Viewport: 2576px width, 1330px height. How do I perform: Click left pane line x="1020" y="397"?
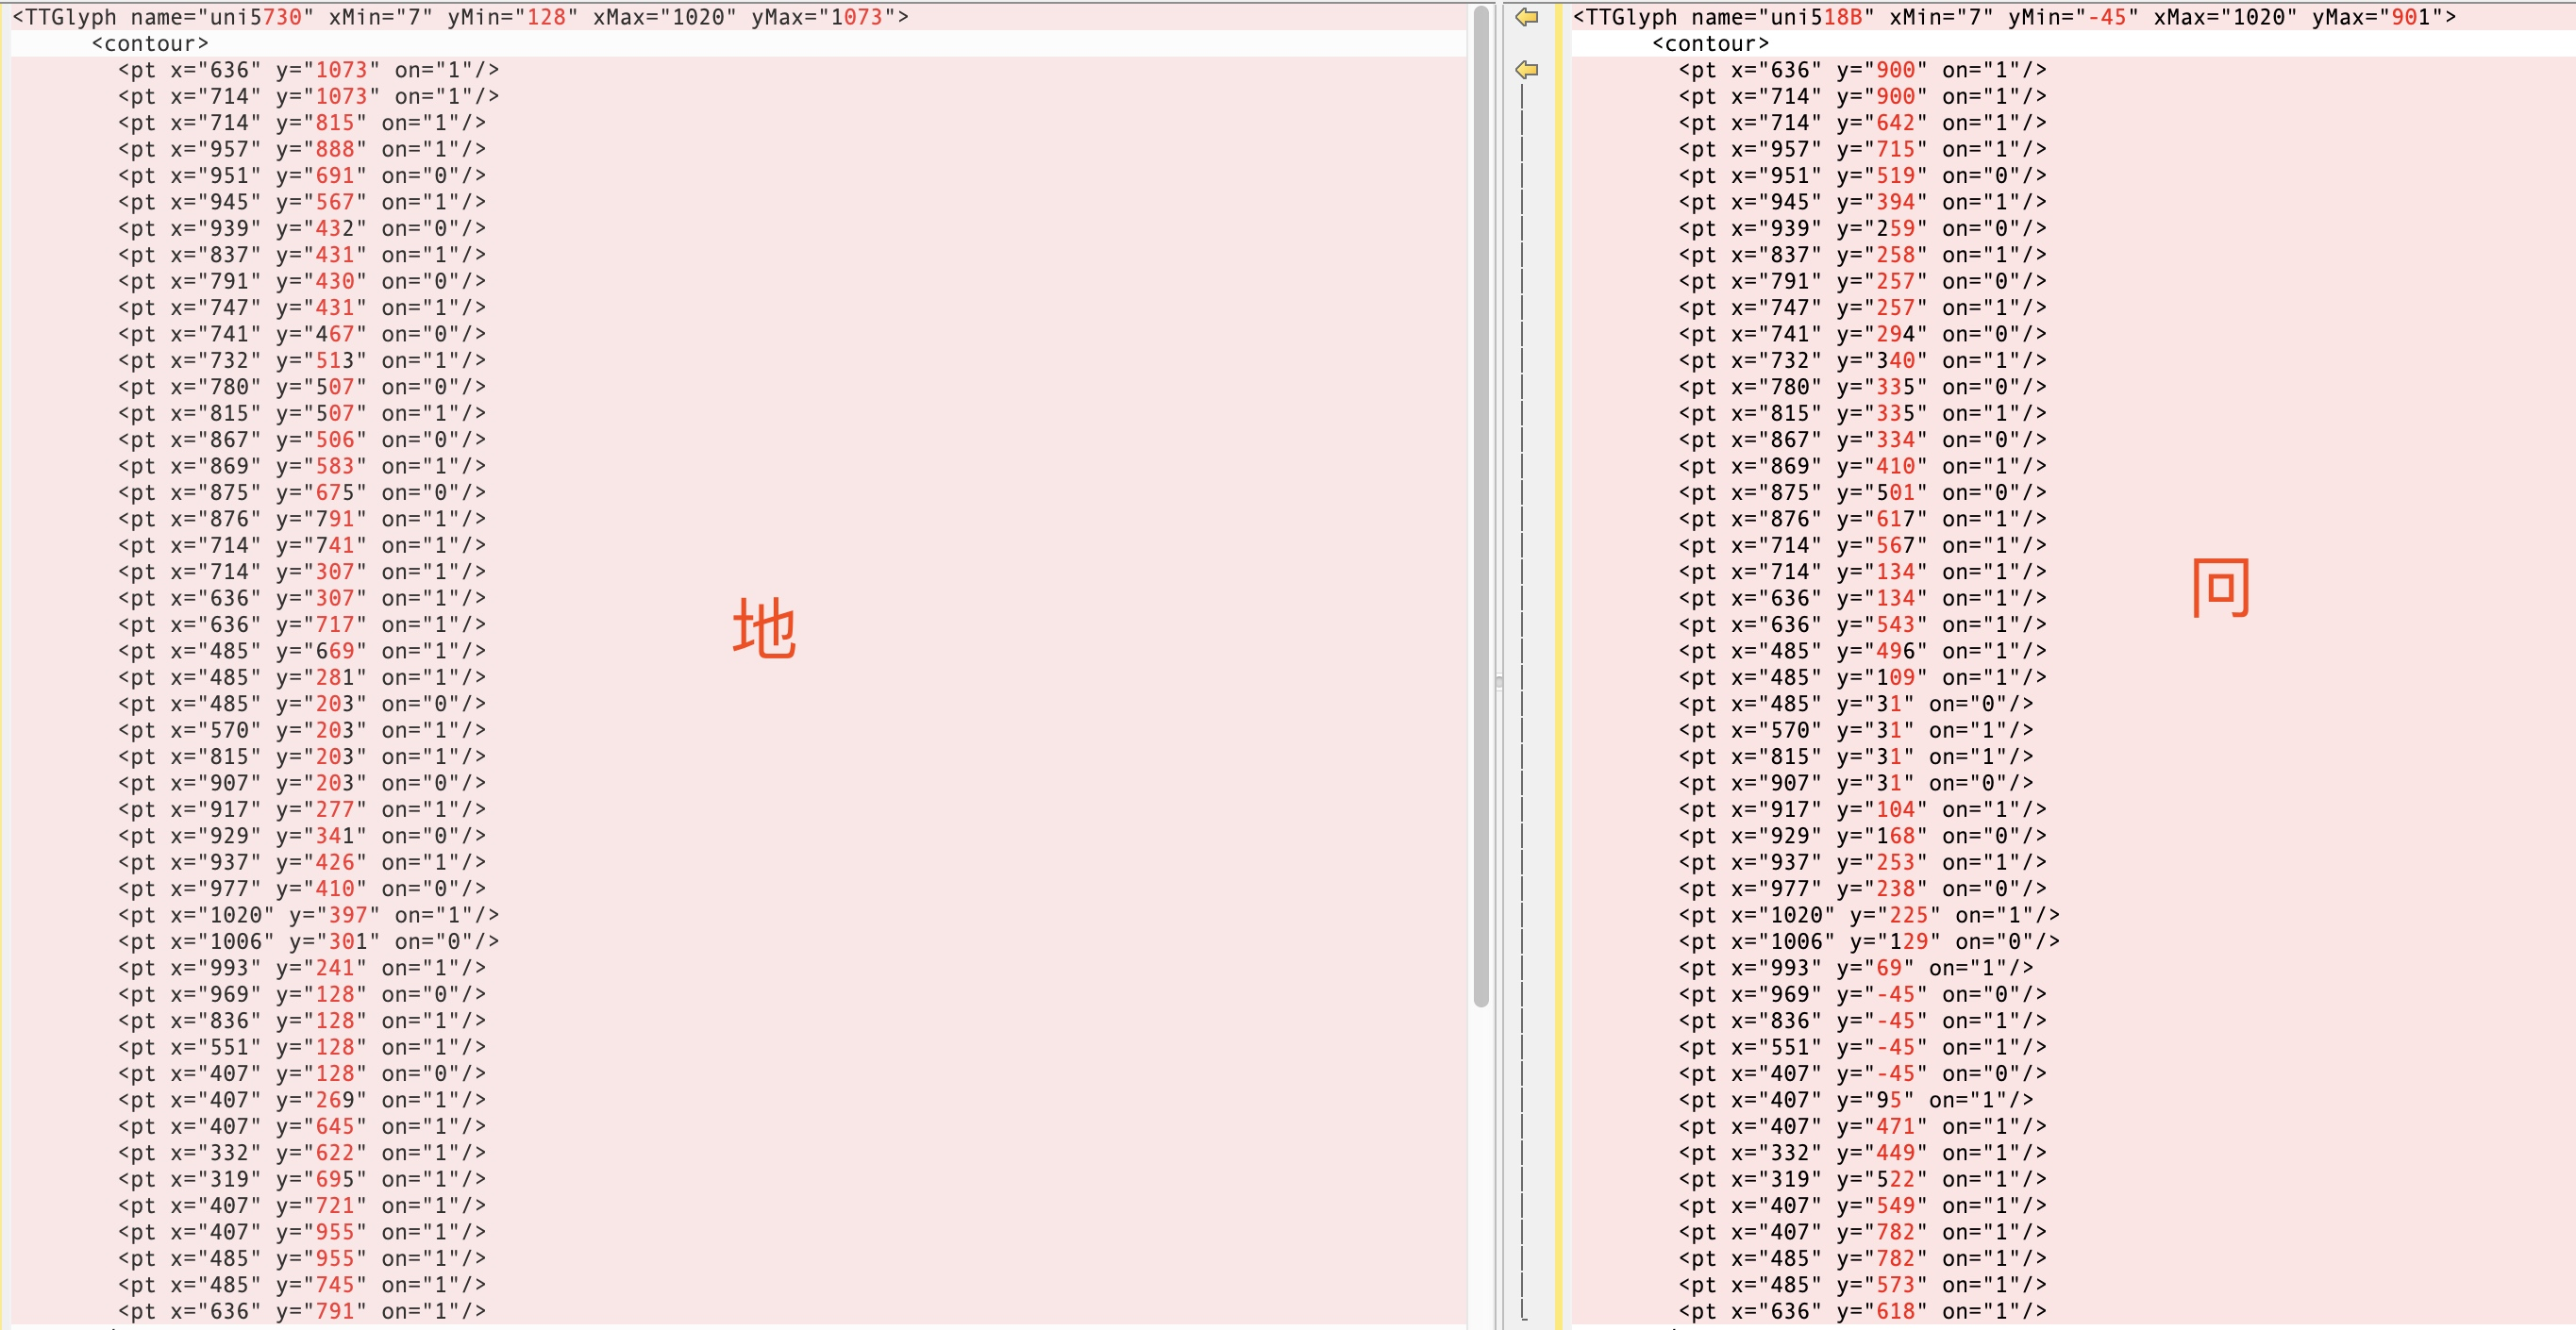tap(308, 915)
